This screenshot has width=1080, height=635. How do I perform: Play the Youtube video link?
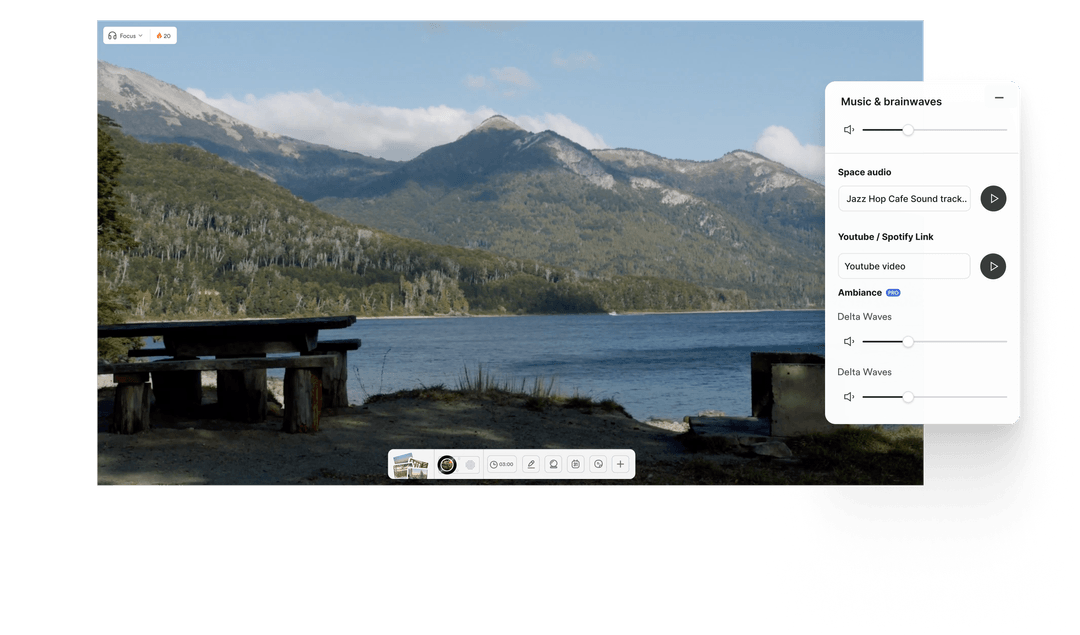[x=993, y=266]
